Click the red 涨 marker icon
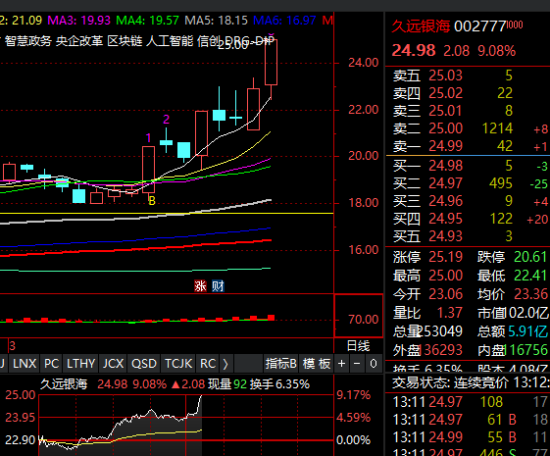The width and height of the screenshot is (550, 456). tap(200, 286)
